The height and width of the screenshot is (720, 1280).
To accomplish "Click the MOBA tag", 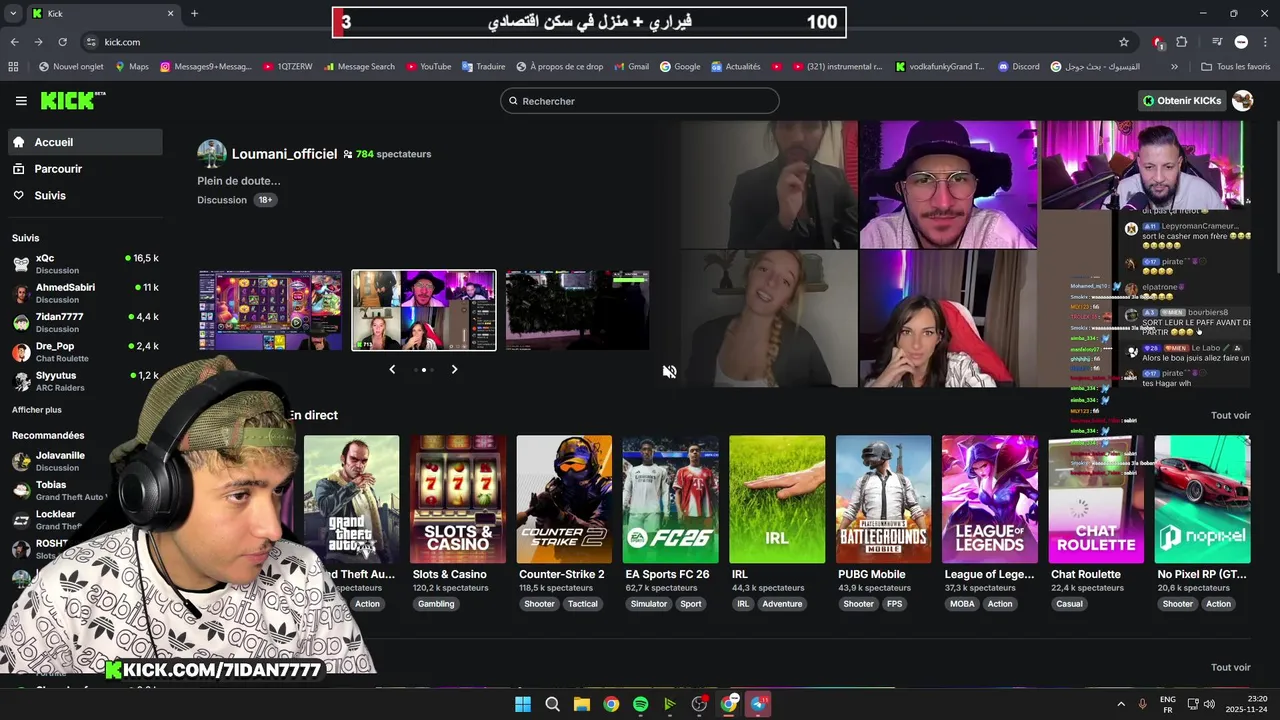I will pyautogui.click(x=962, y=604).
